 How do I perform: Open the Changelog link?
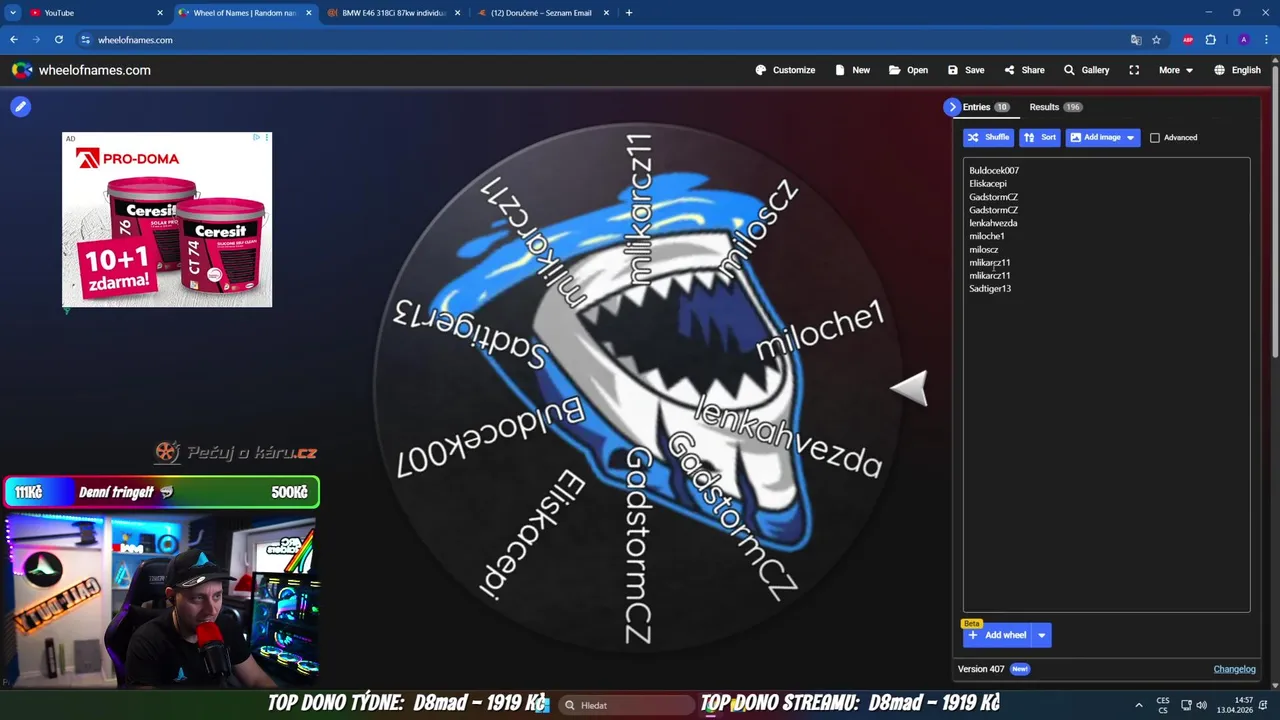[x=1234, y=669]
